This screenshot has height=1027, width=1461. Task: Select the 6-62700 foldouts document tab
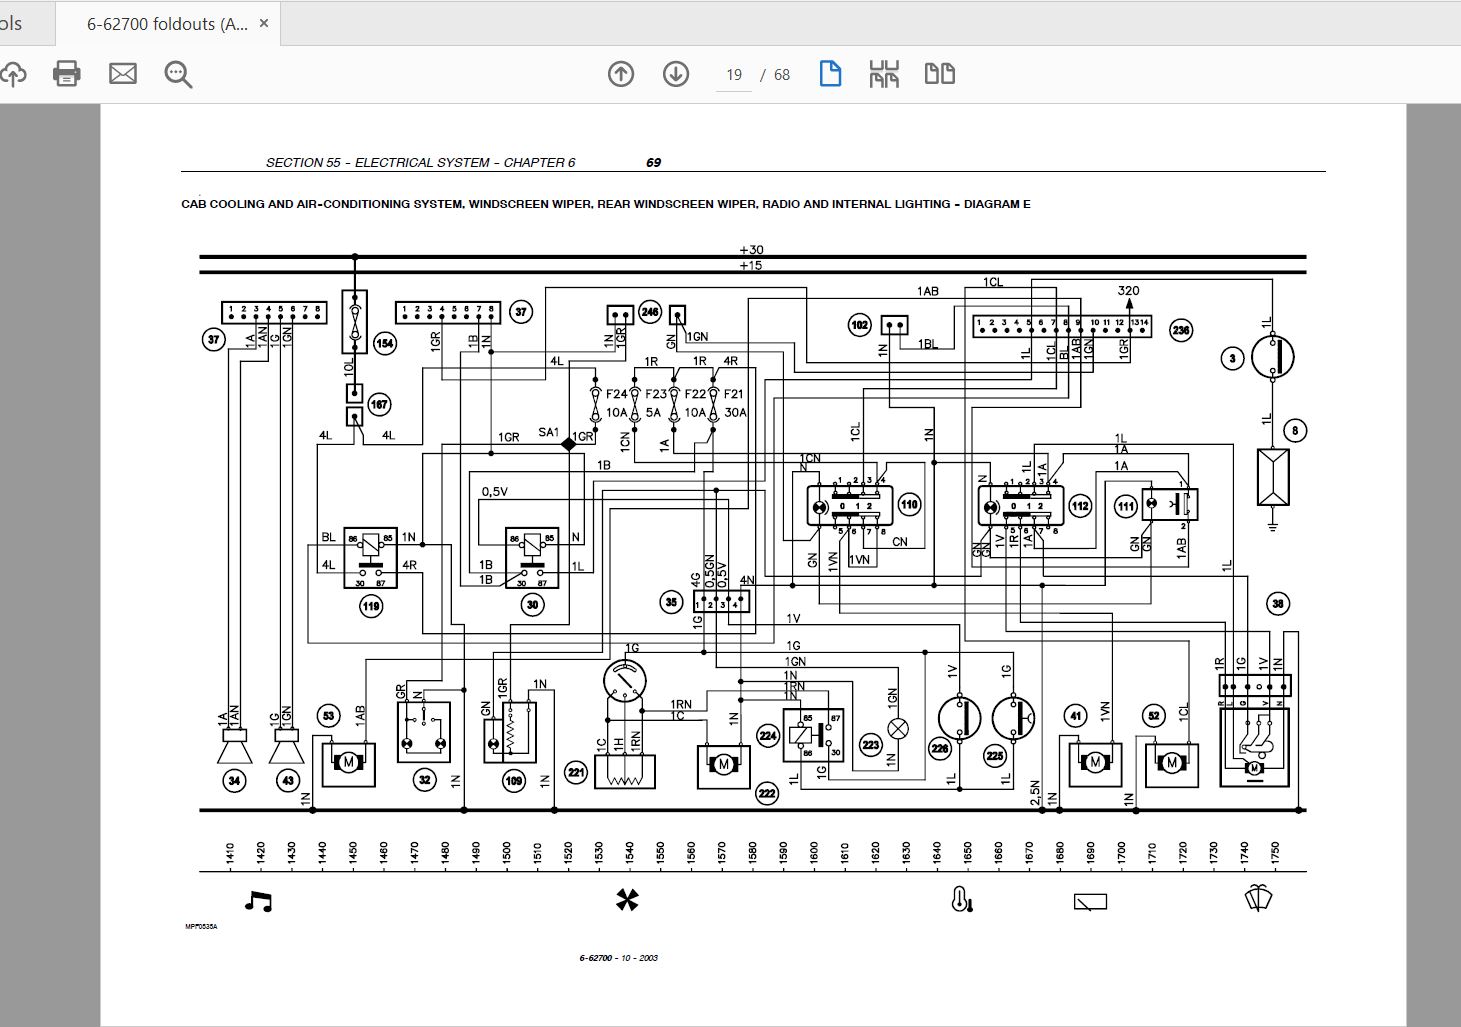(x=167, y=24)
